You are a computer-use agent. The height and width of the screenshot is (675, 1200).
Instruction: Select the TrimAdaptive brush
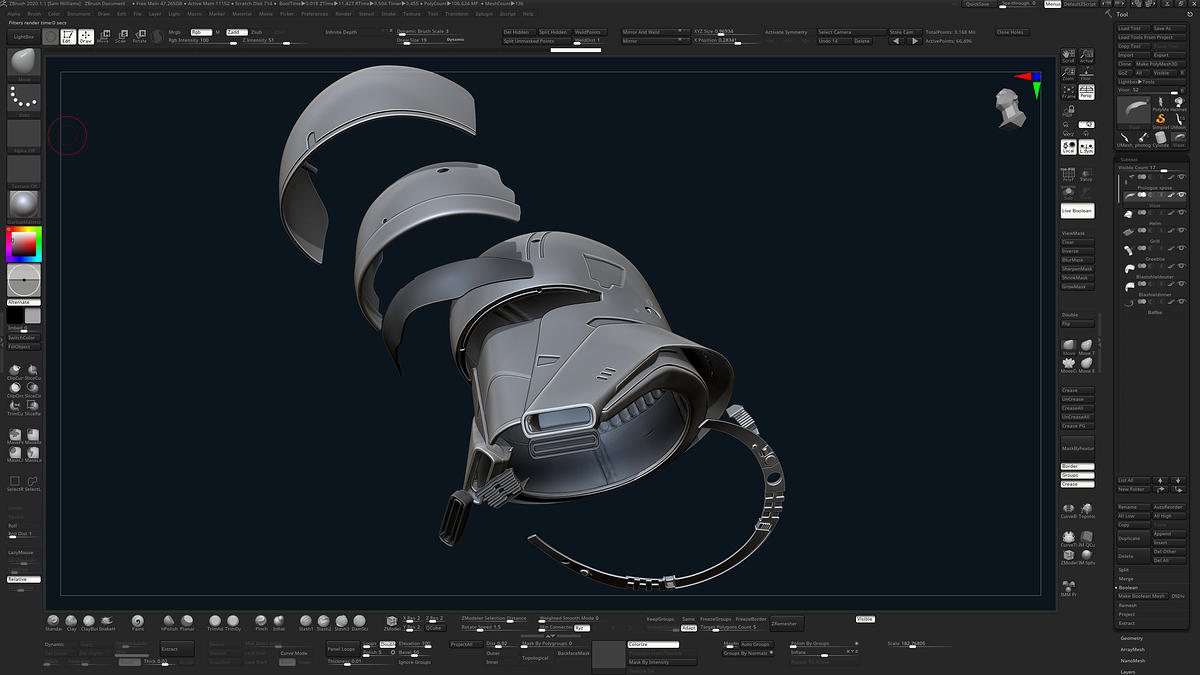tap(215, 622)
